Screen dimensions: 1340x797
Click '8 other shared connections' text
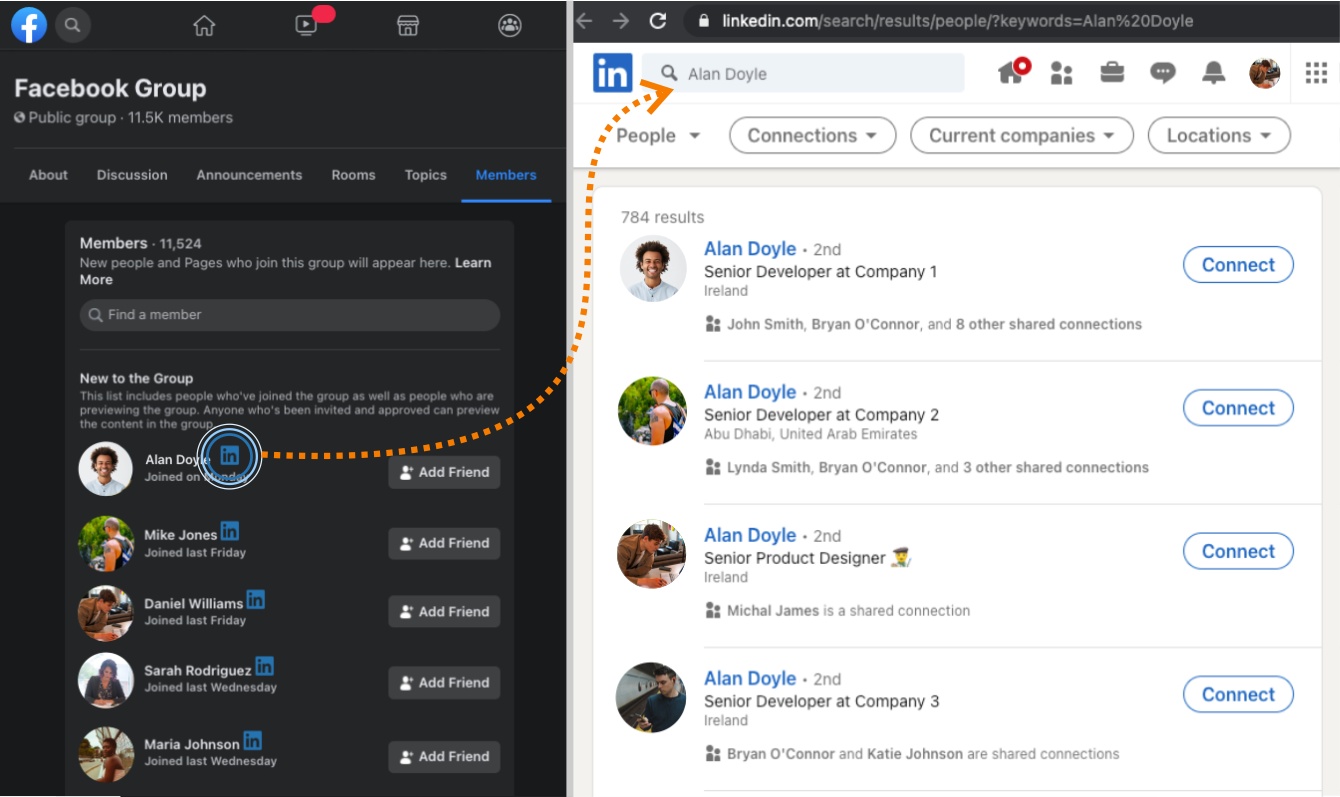coord(1049,324)
